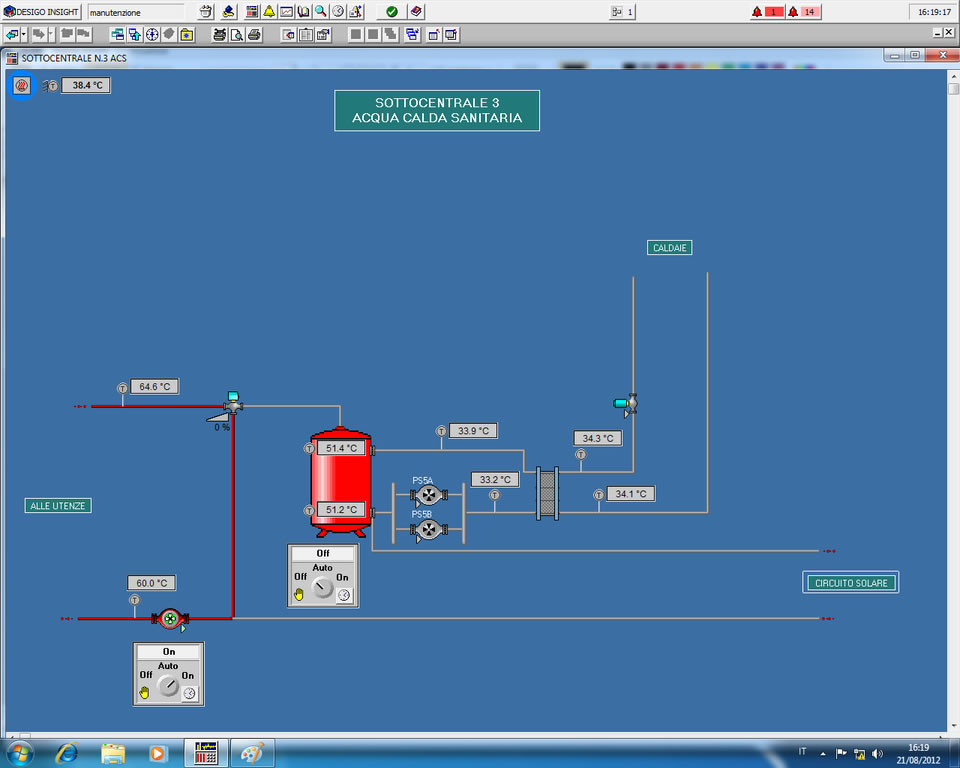Image resolution: width=960 pixels, height=768 pixels.
Task: Click the site tree icon showing count 1
Action: point(622,12)
